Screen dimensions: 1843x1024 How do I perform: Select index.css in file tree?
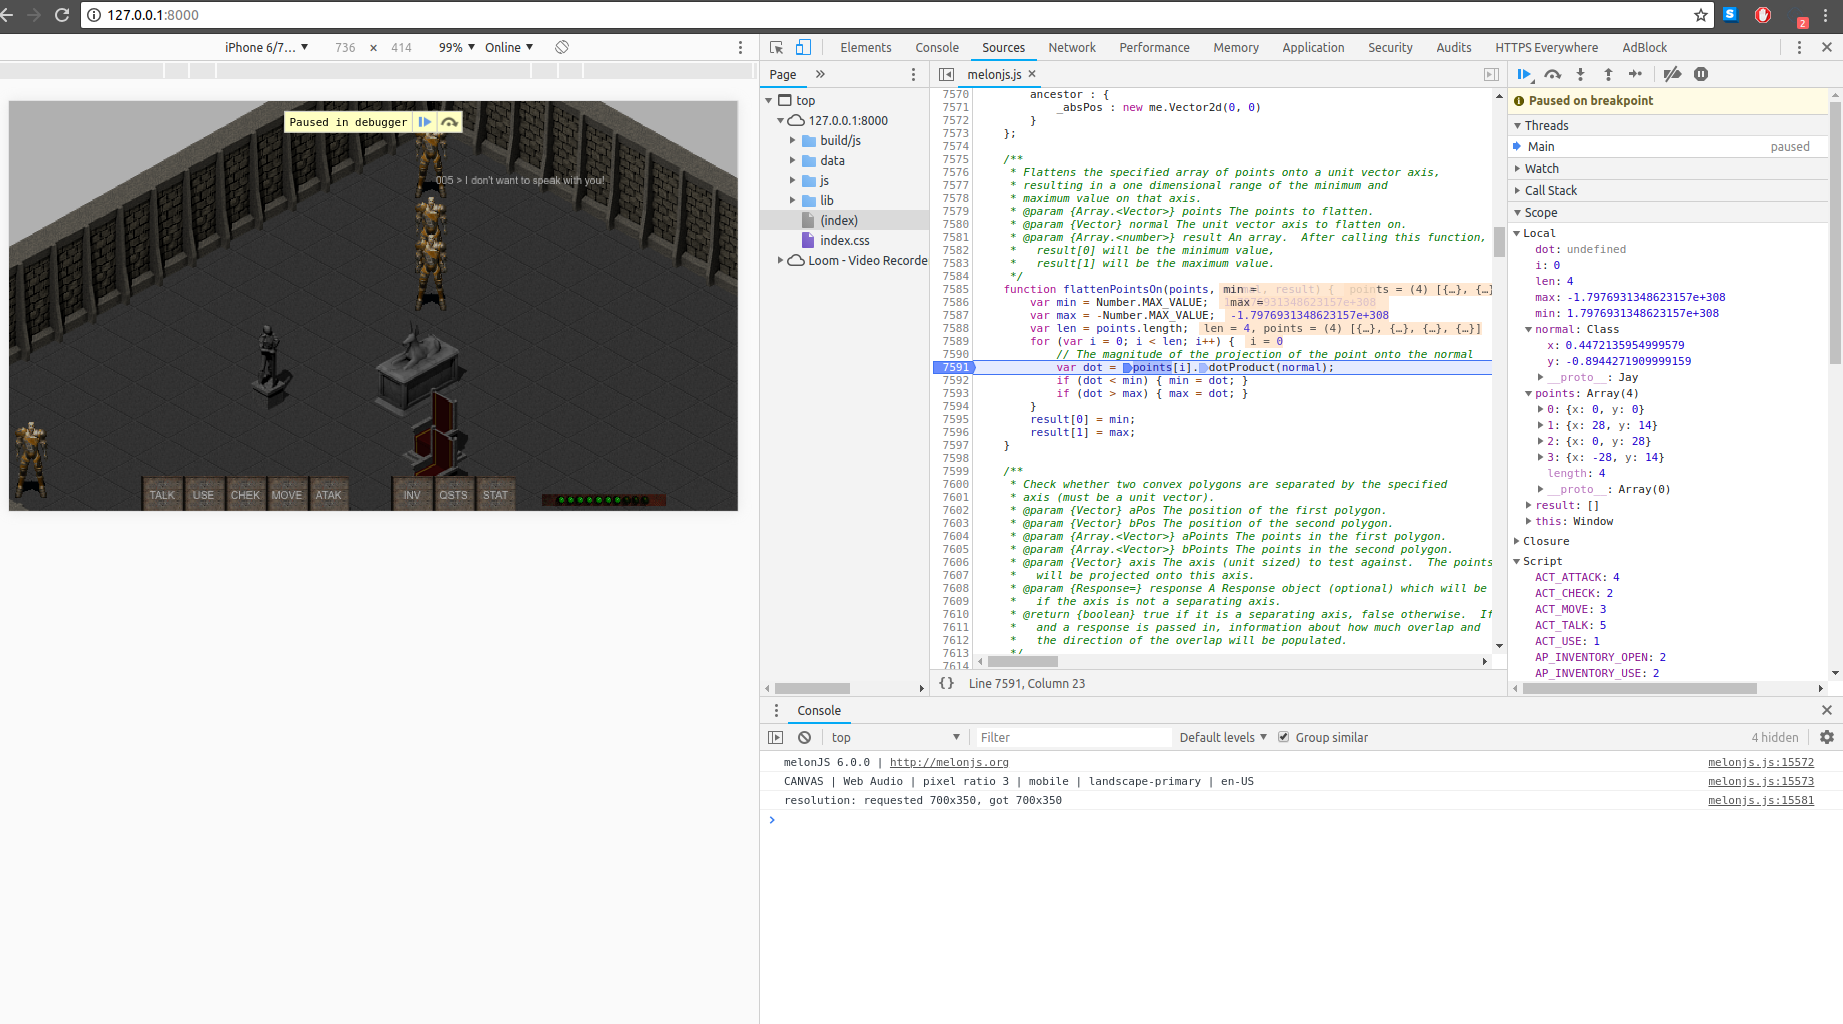pyautogui.click(x=844, y=240)
